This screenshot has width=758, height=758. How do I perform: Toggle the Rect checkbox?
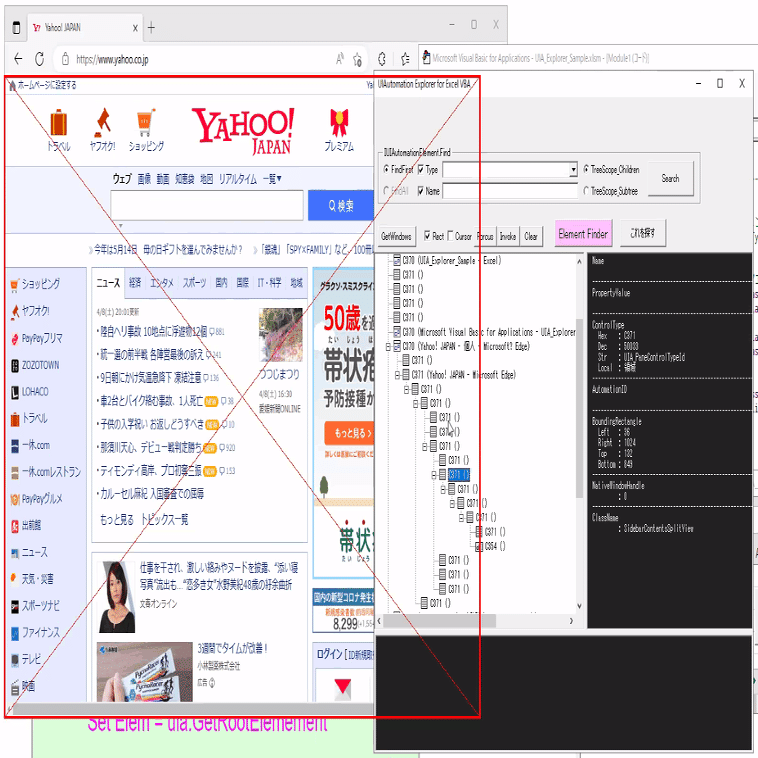(x=427, y=235)
